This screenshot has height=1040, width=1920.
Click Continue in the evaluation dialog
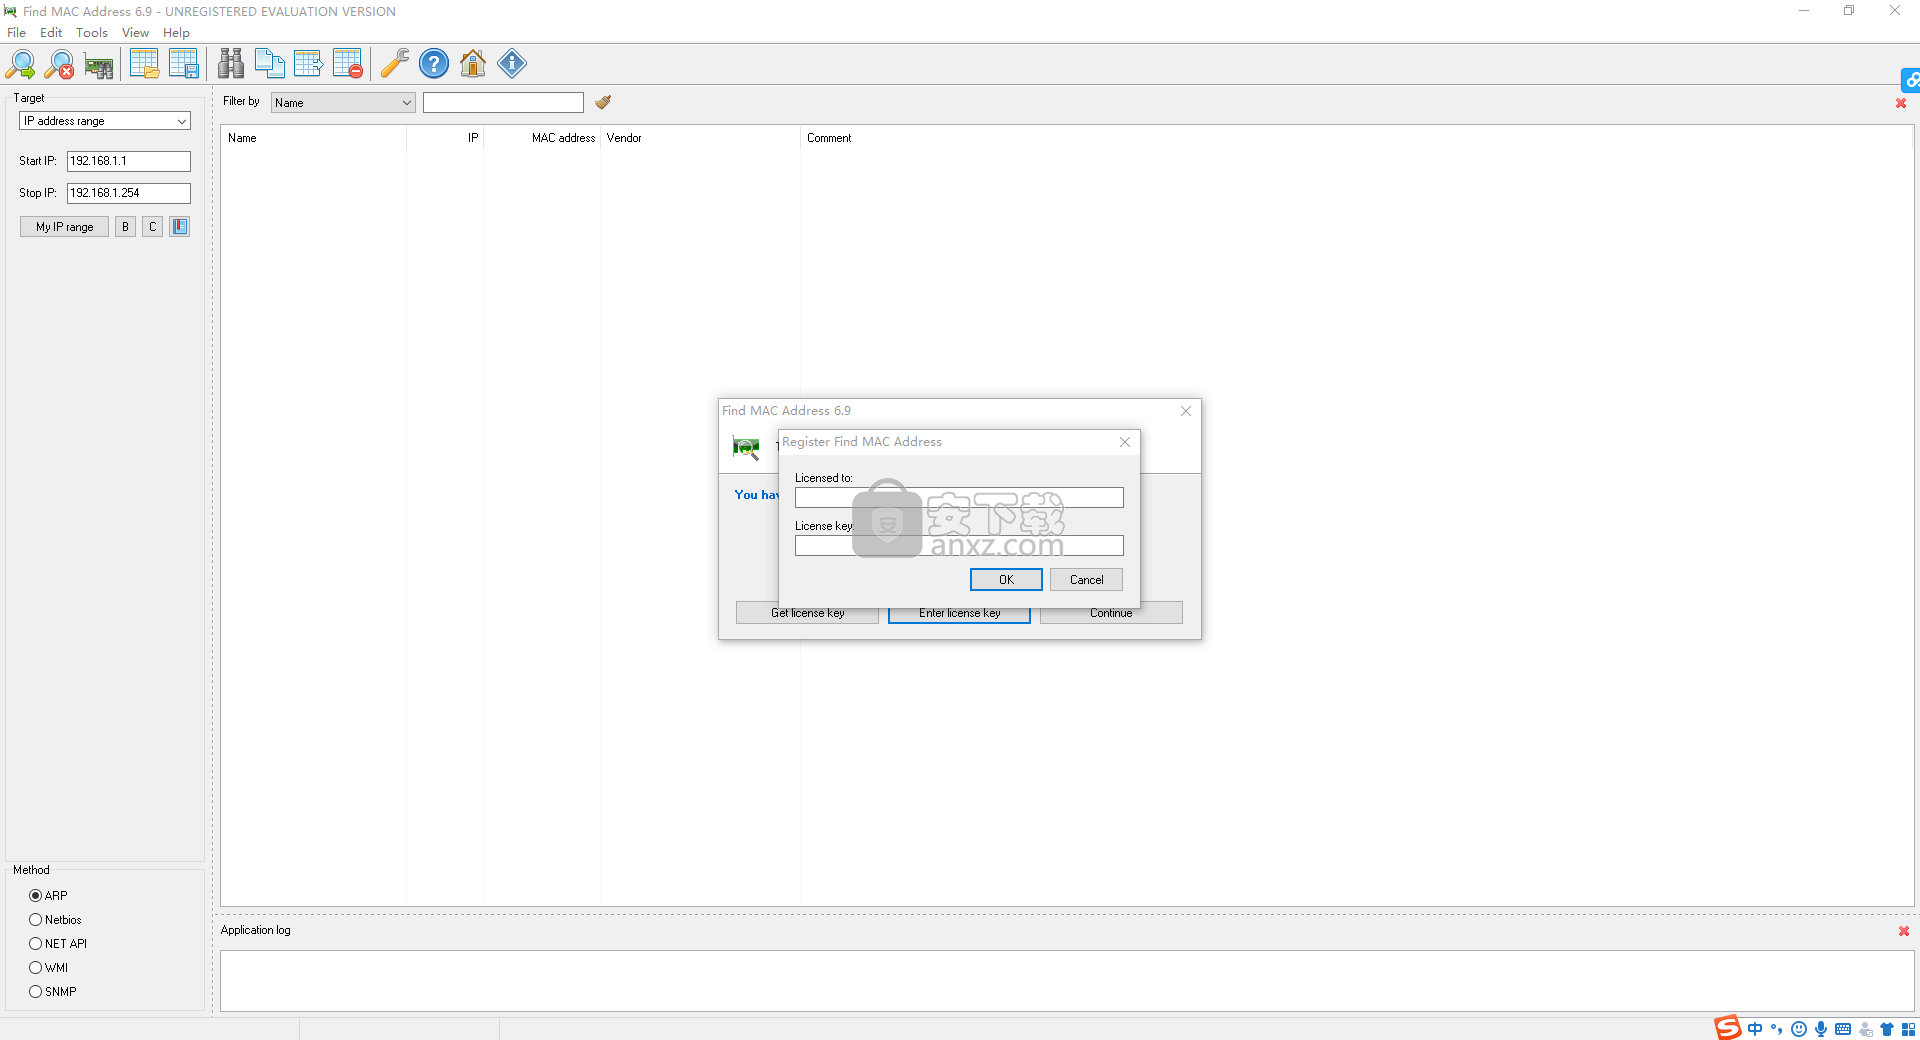point(1111,613)
